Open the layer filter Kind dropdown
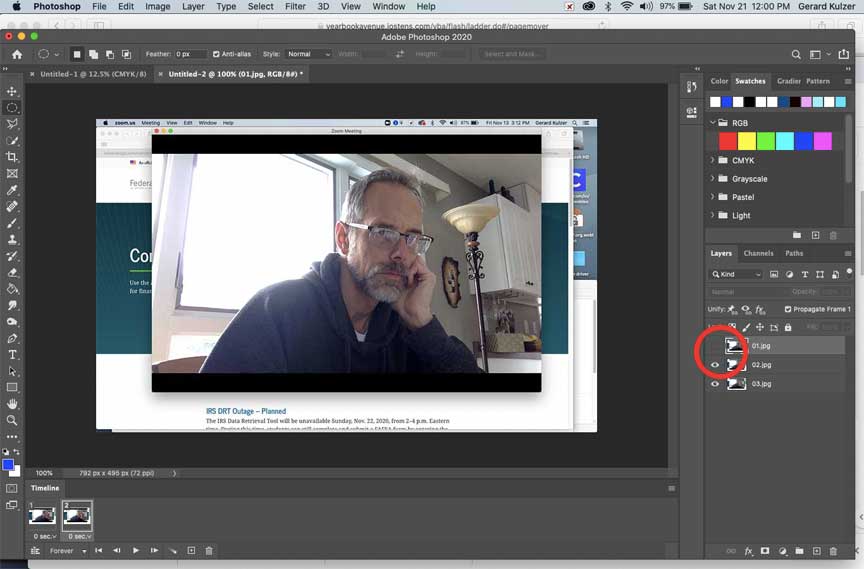The width and height of the screenshot is (864, 569). [736, 274]
